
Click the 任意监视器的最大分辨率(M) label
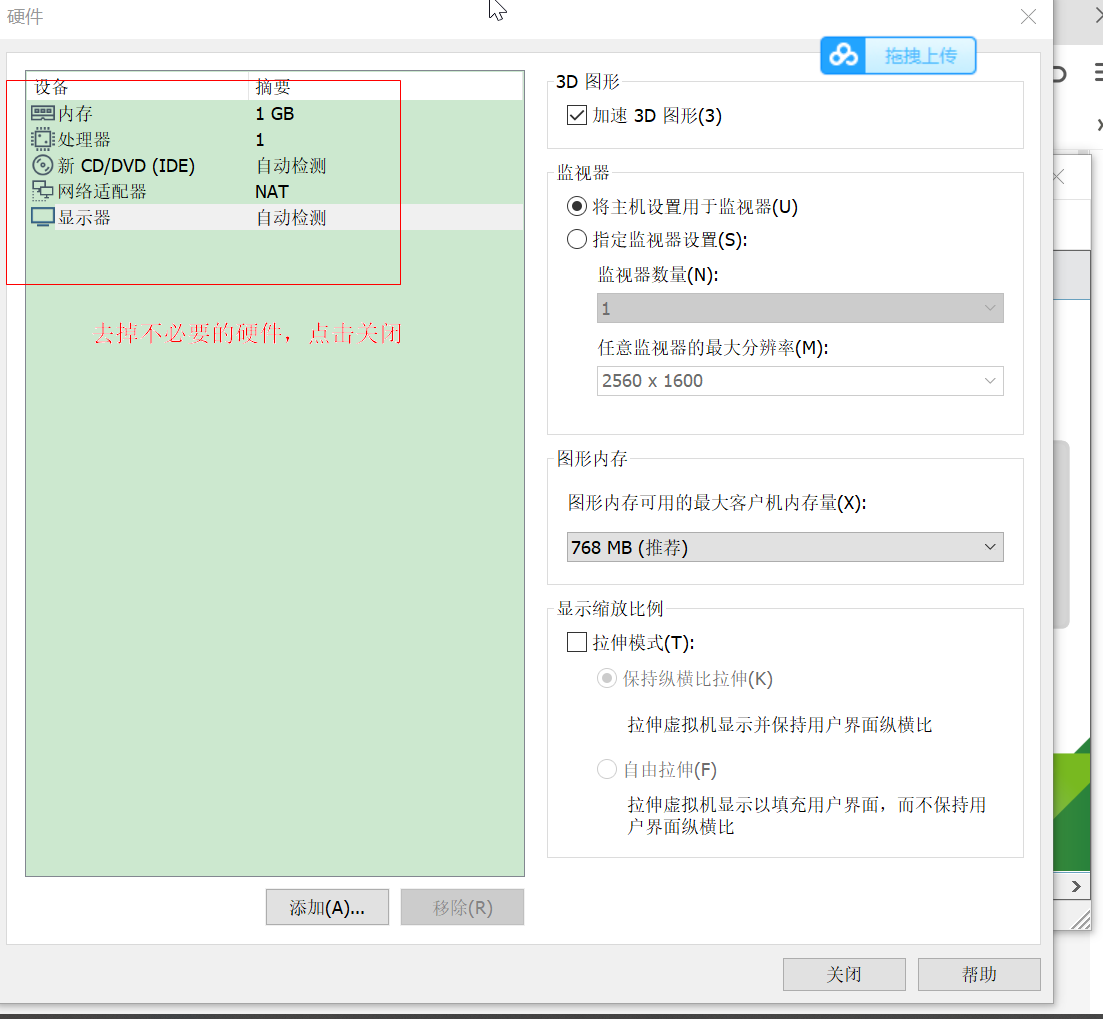713,347
